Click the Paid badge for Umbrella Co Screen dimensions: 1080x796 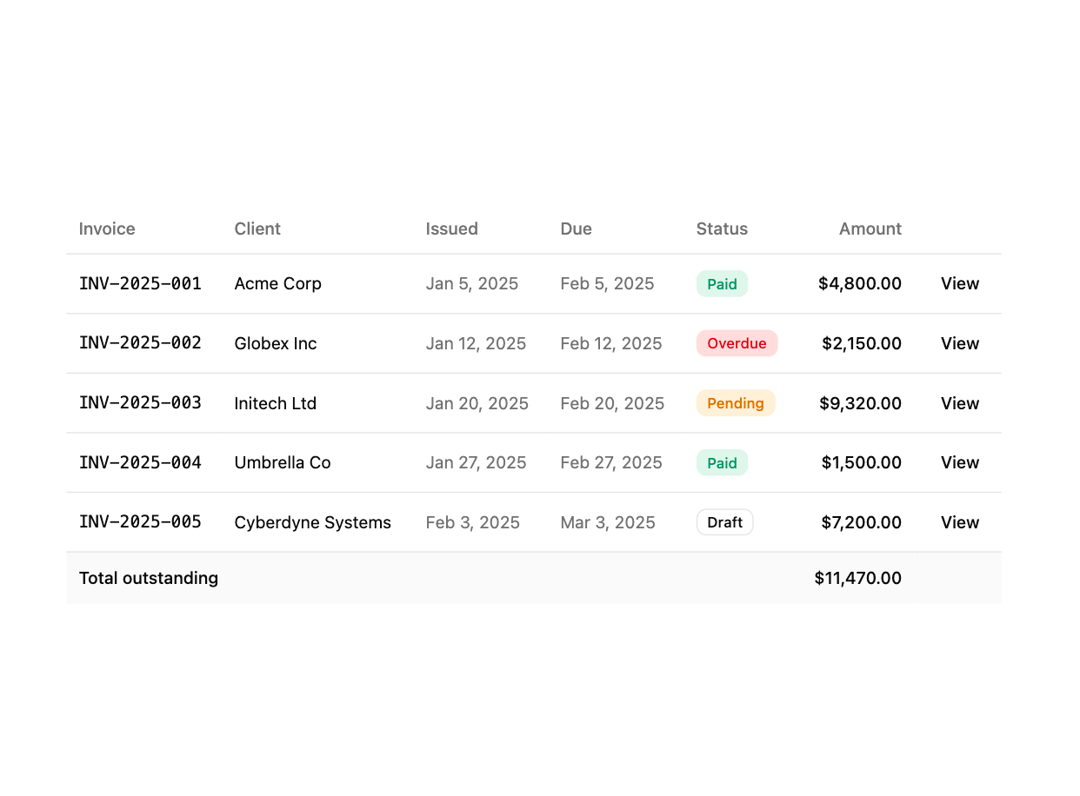pos(722,463)
